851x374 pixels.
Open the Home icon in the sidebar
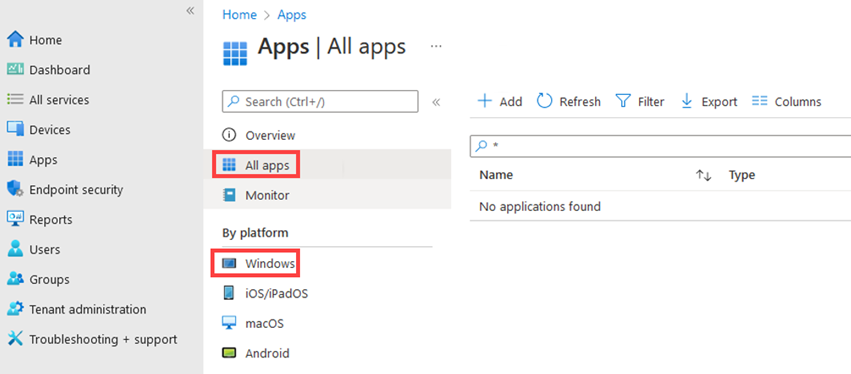(x=15, y=40)
